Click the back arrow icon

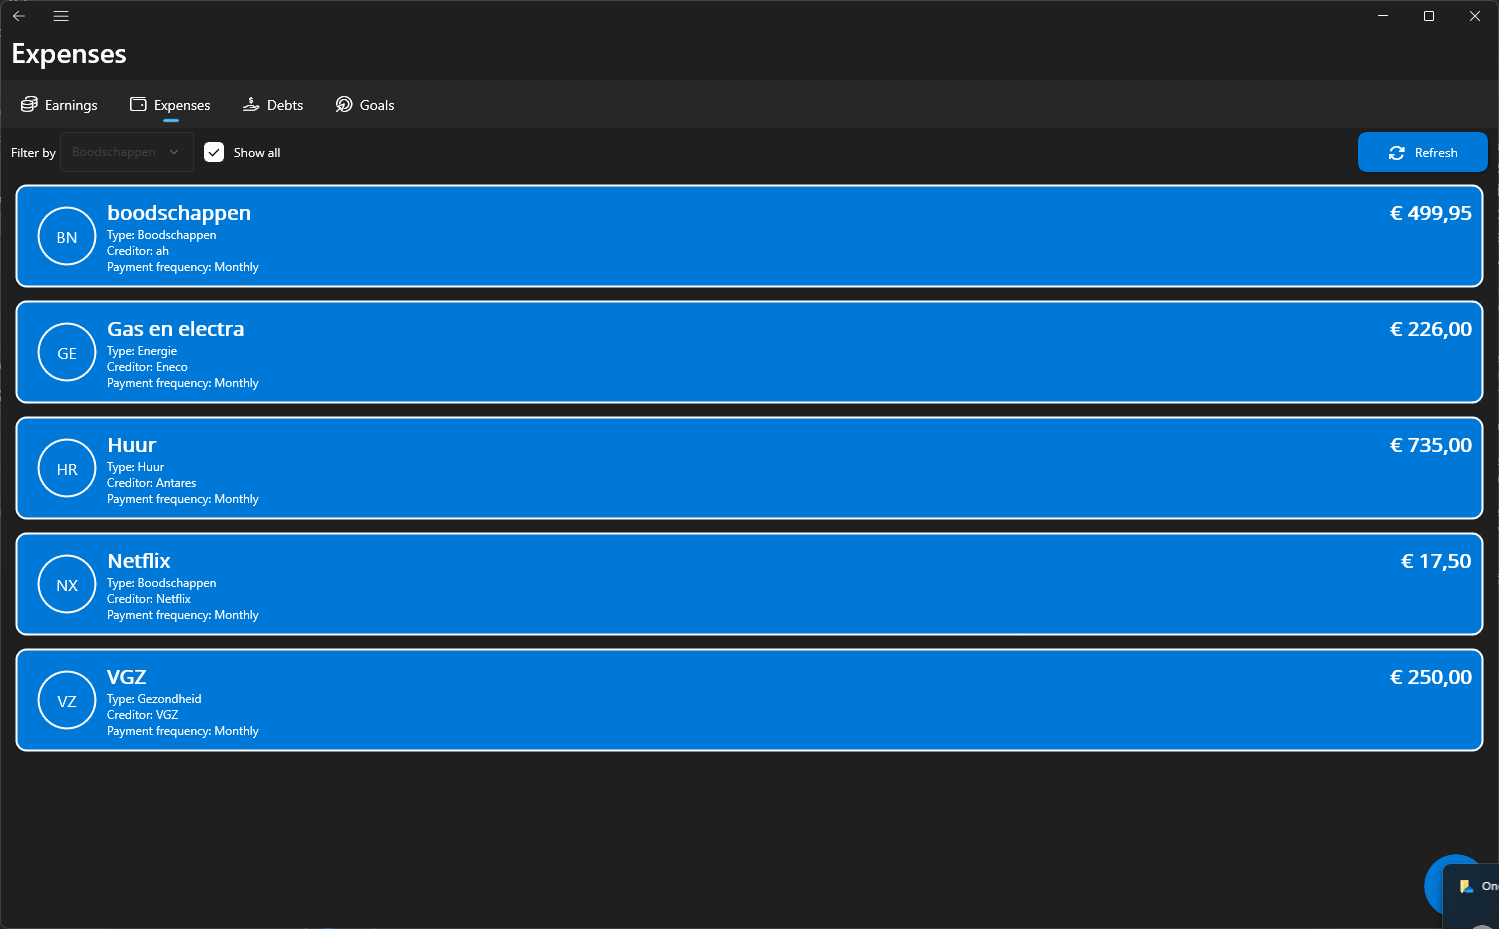coord(19,16)
